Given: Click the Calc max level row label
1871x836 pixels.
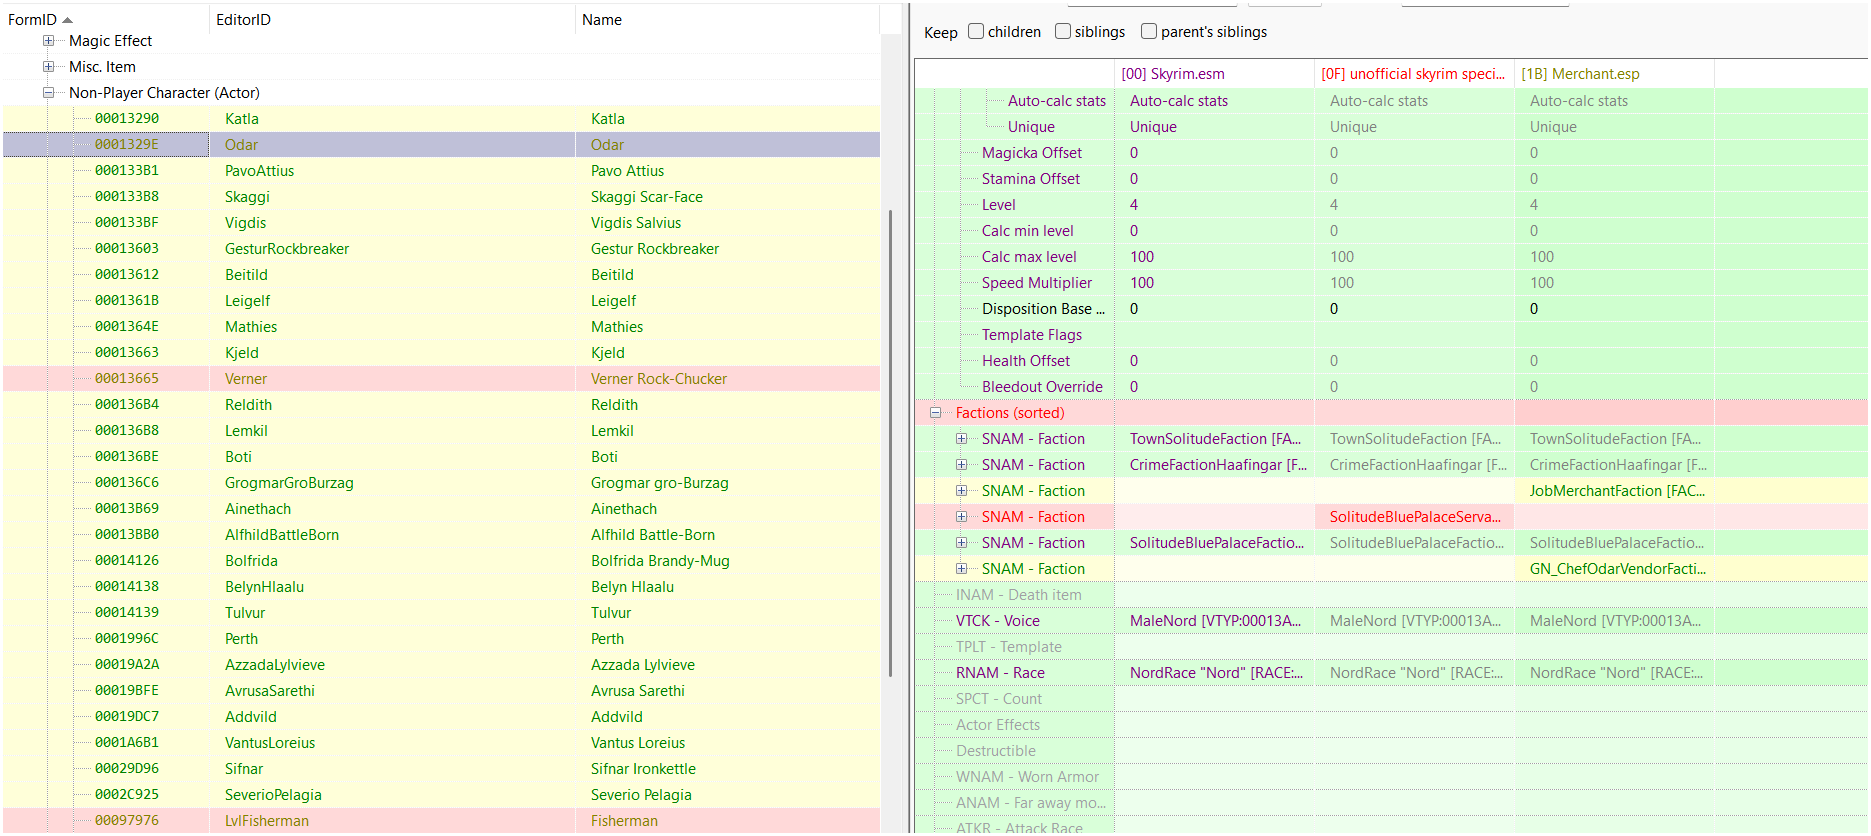Looking at the screenshot, I should coord(1029,257).
